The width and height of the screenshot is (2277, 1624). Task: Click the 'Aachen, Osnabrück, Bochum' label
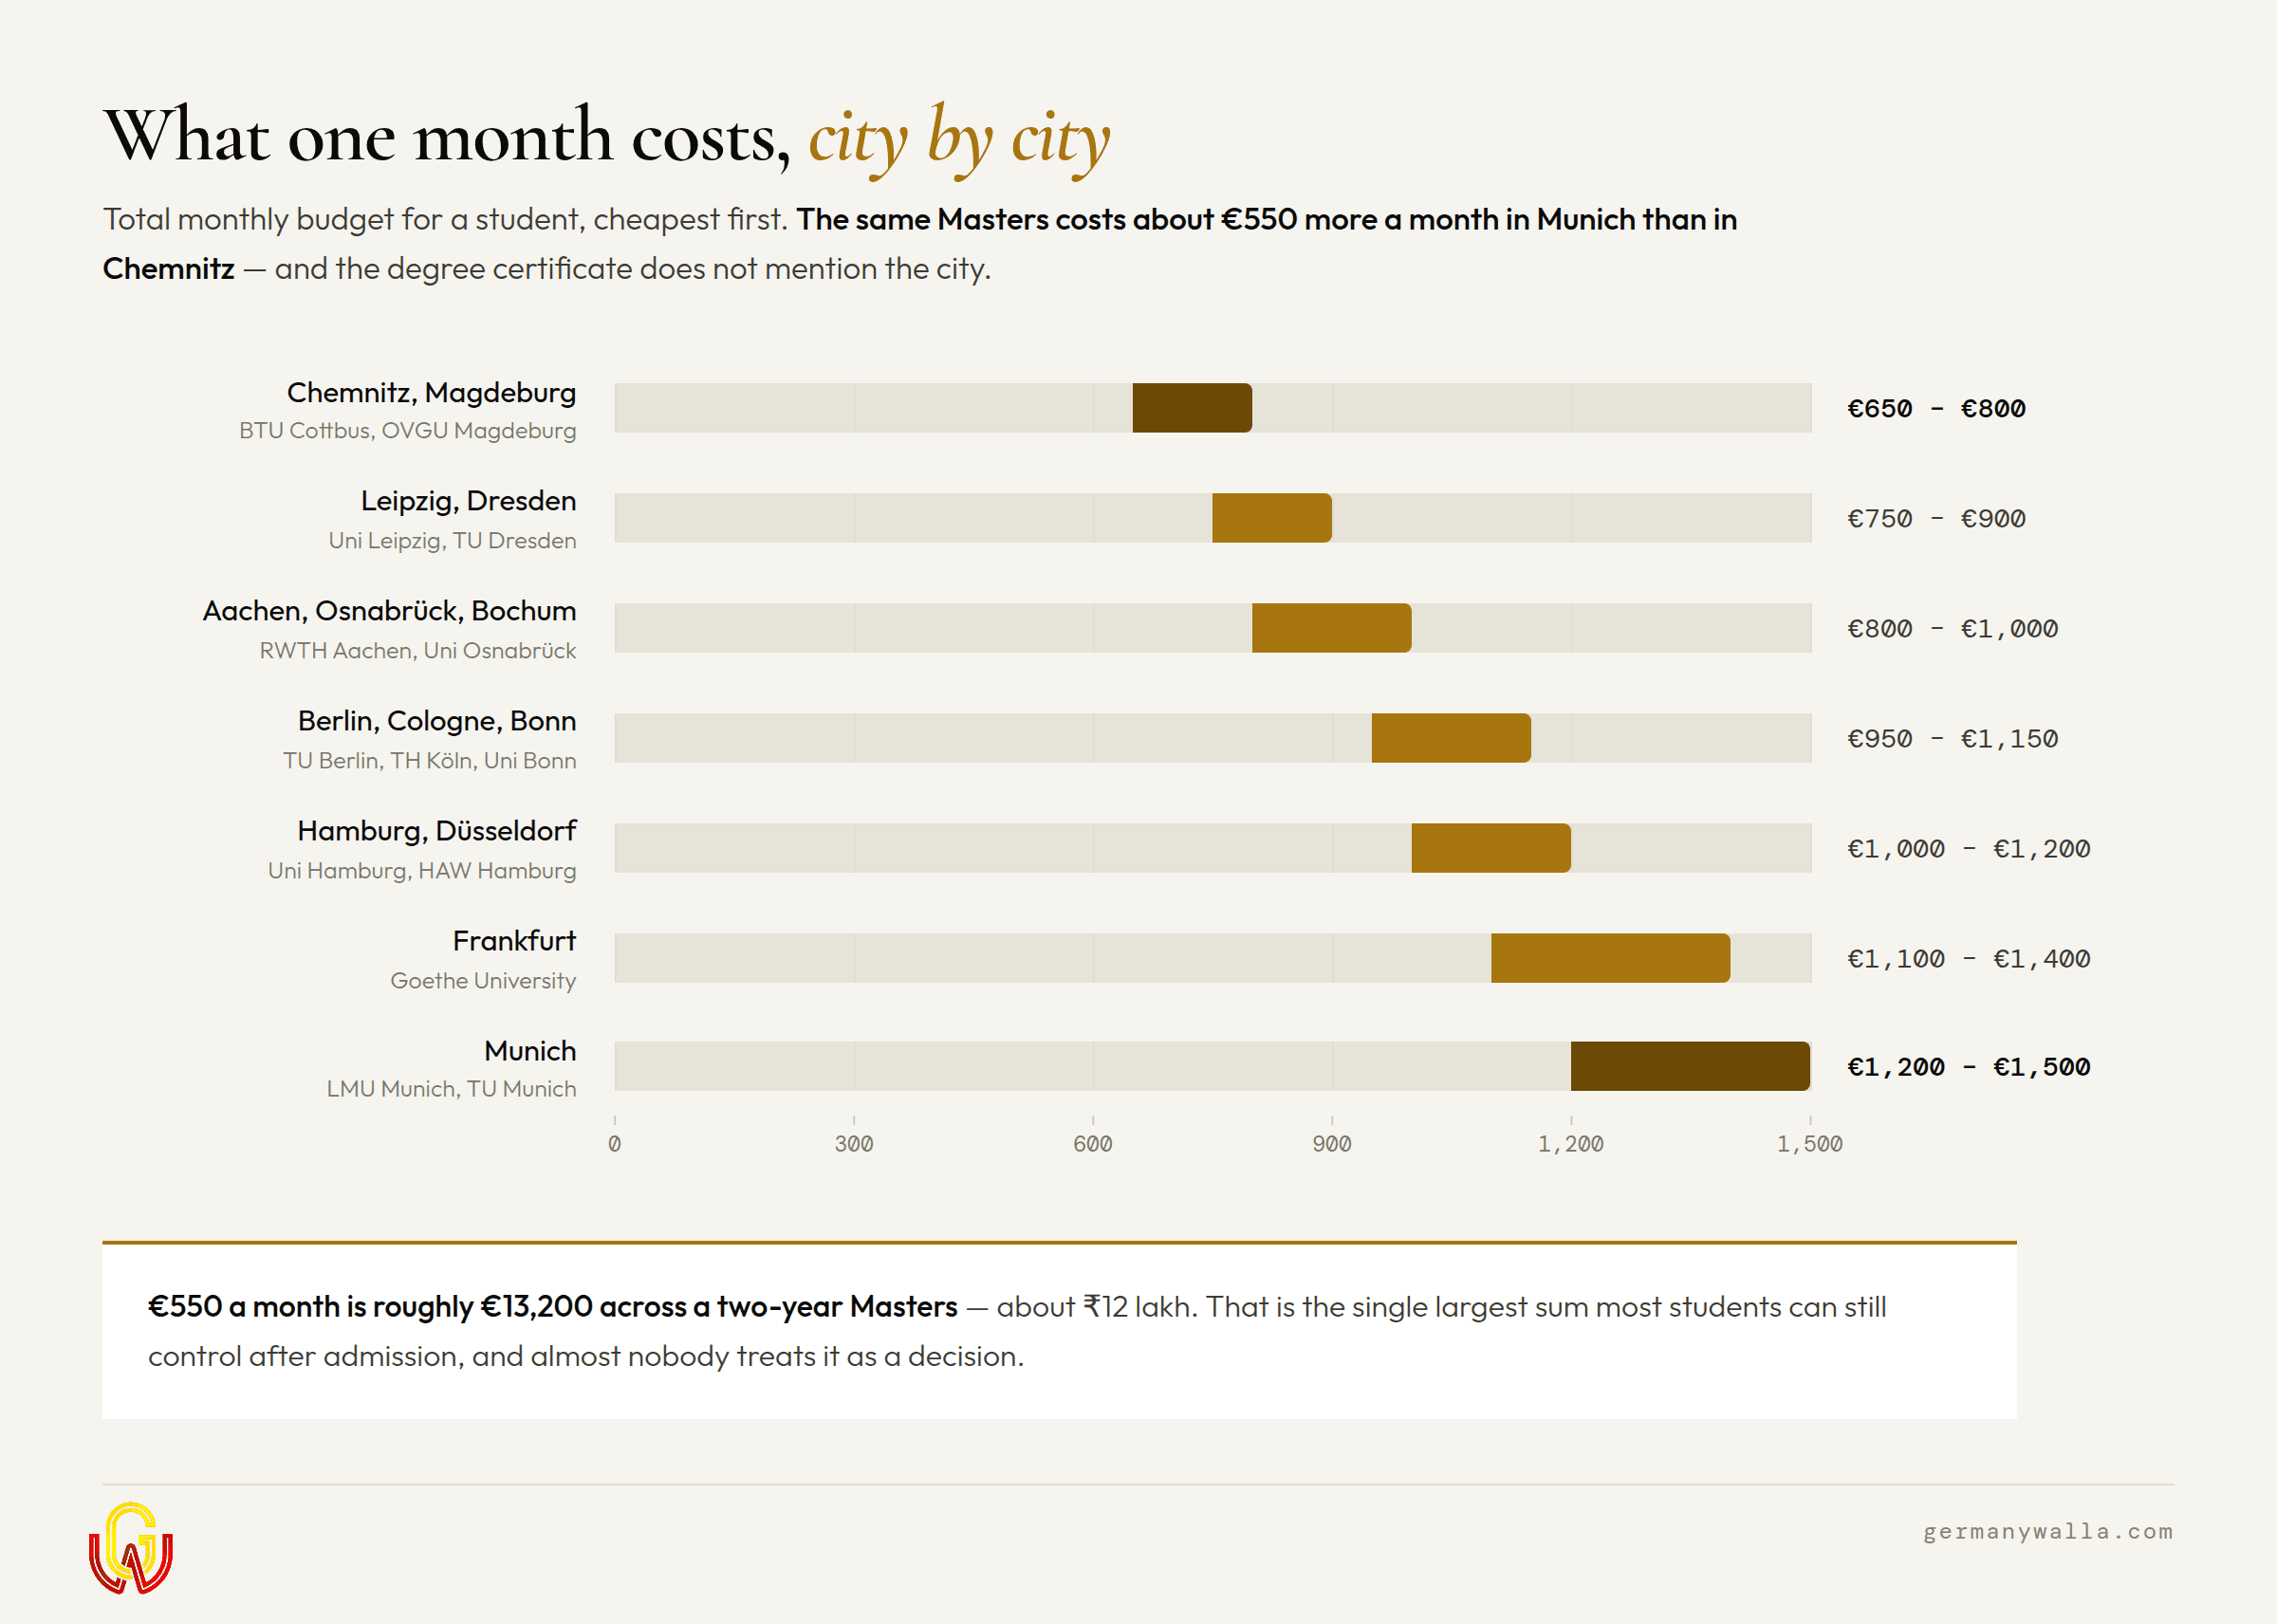(389, 611)
